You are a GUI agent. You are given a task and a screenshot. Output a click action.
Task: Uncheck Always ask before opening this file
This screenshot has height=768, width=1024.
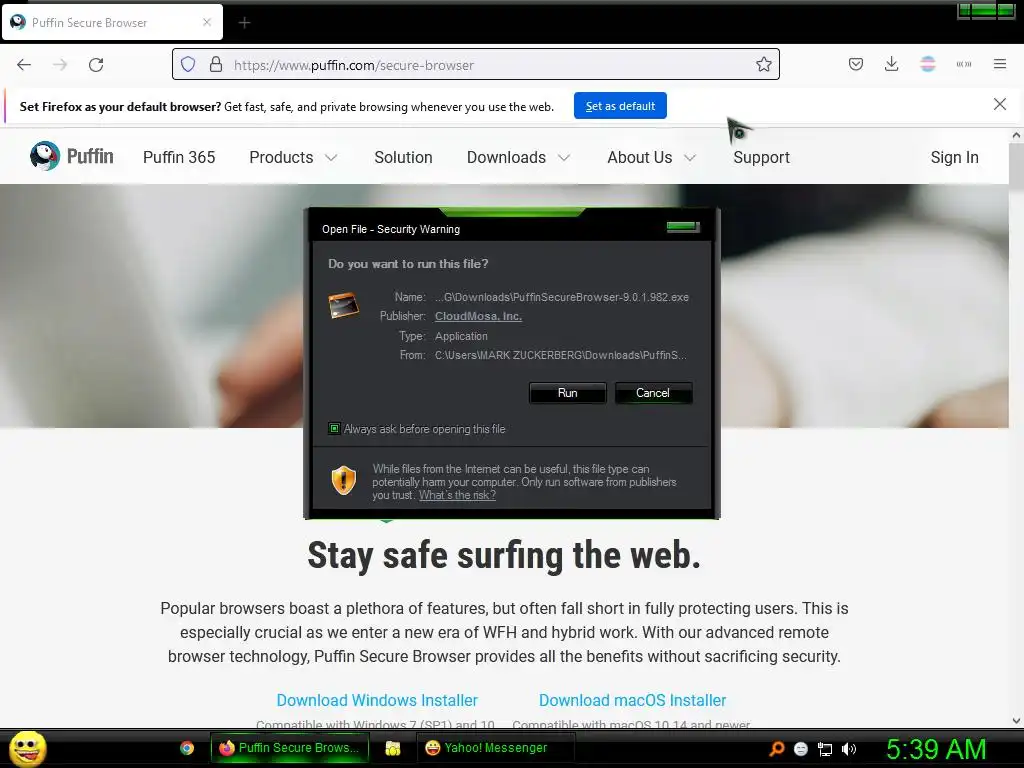(334, 428)
